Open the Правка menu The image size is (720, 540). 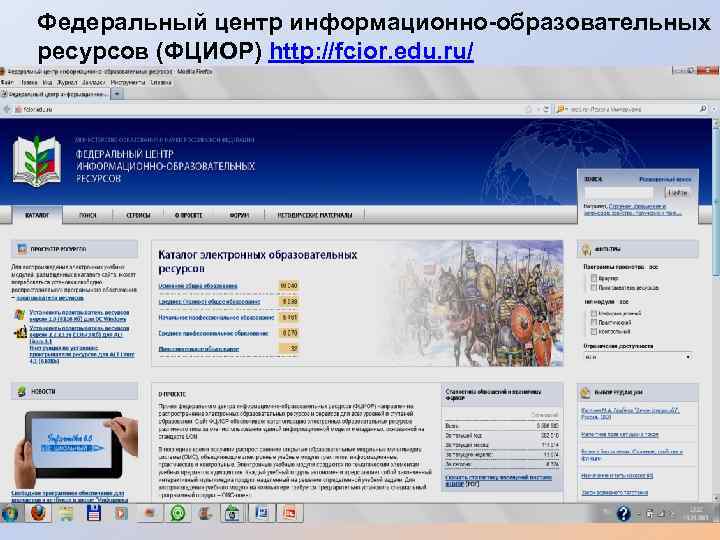(29, 83)
